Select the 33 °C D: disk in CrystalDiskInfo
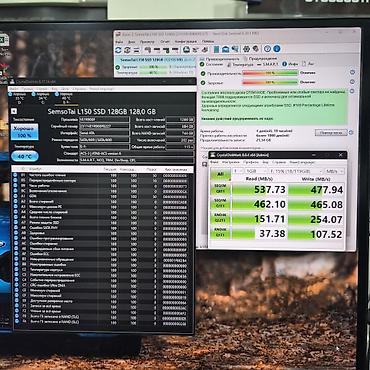 [18, 98]
